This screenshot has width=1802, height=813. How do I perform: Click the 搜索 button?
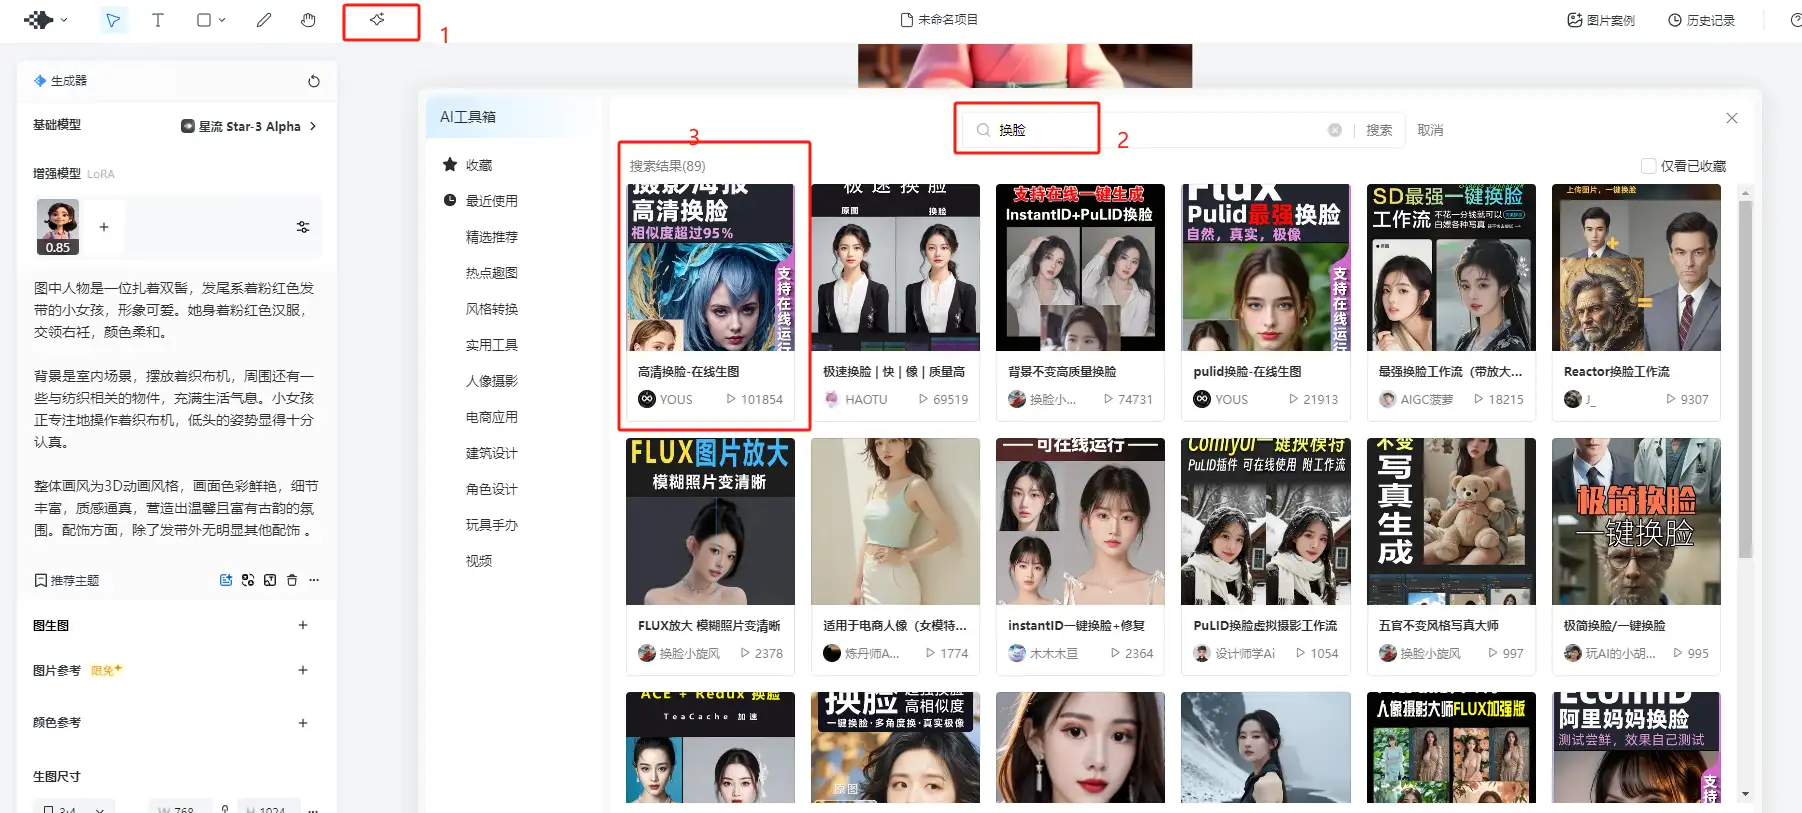(1379, 130)
